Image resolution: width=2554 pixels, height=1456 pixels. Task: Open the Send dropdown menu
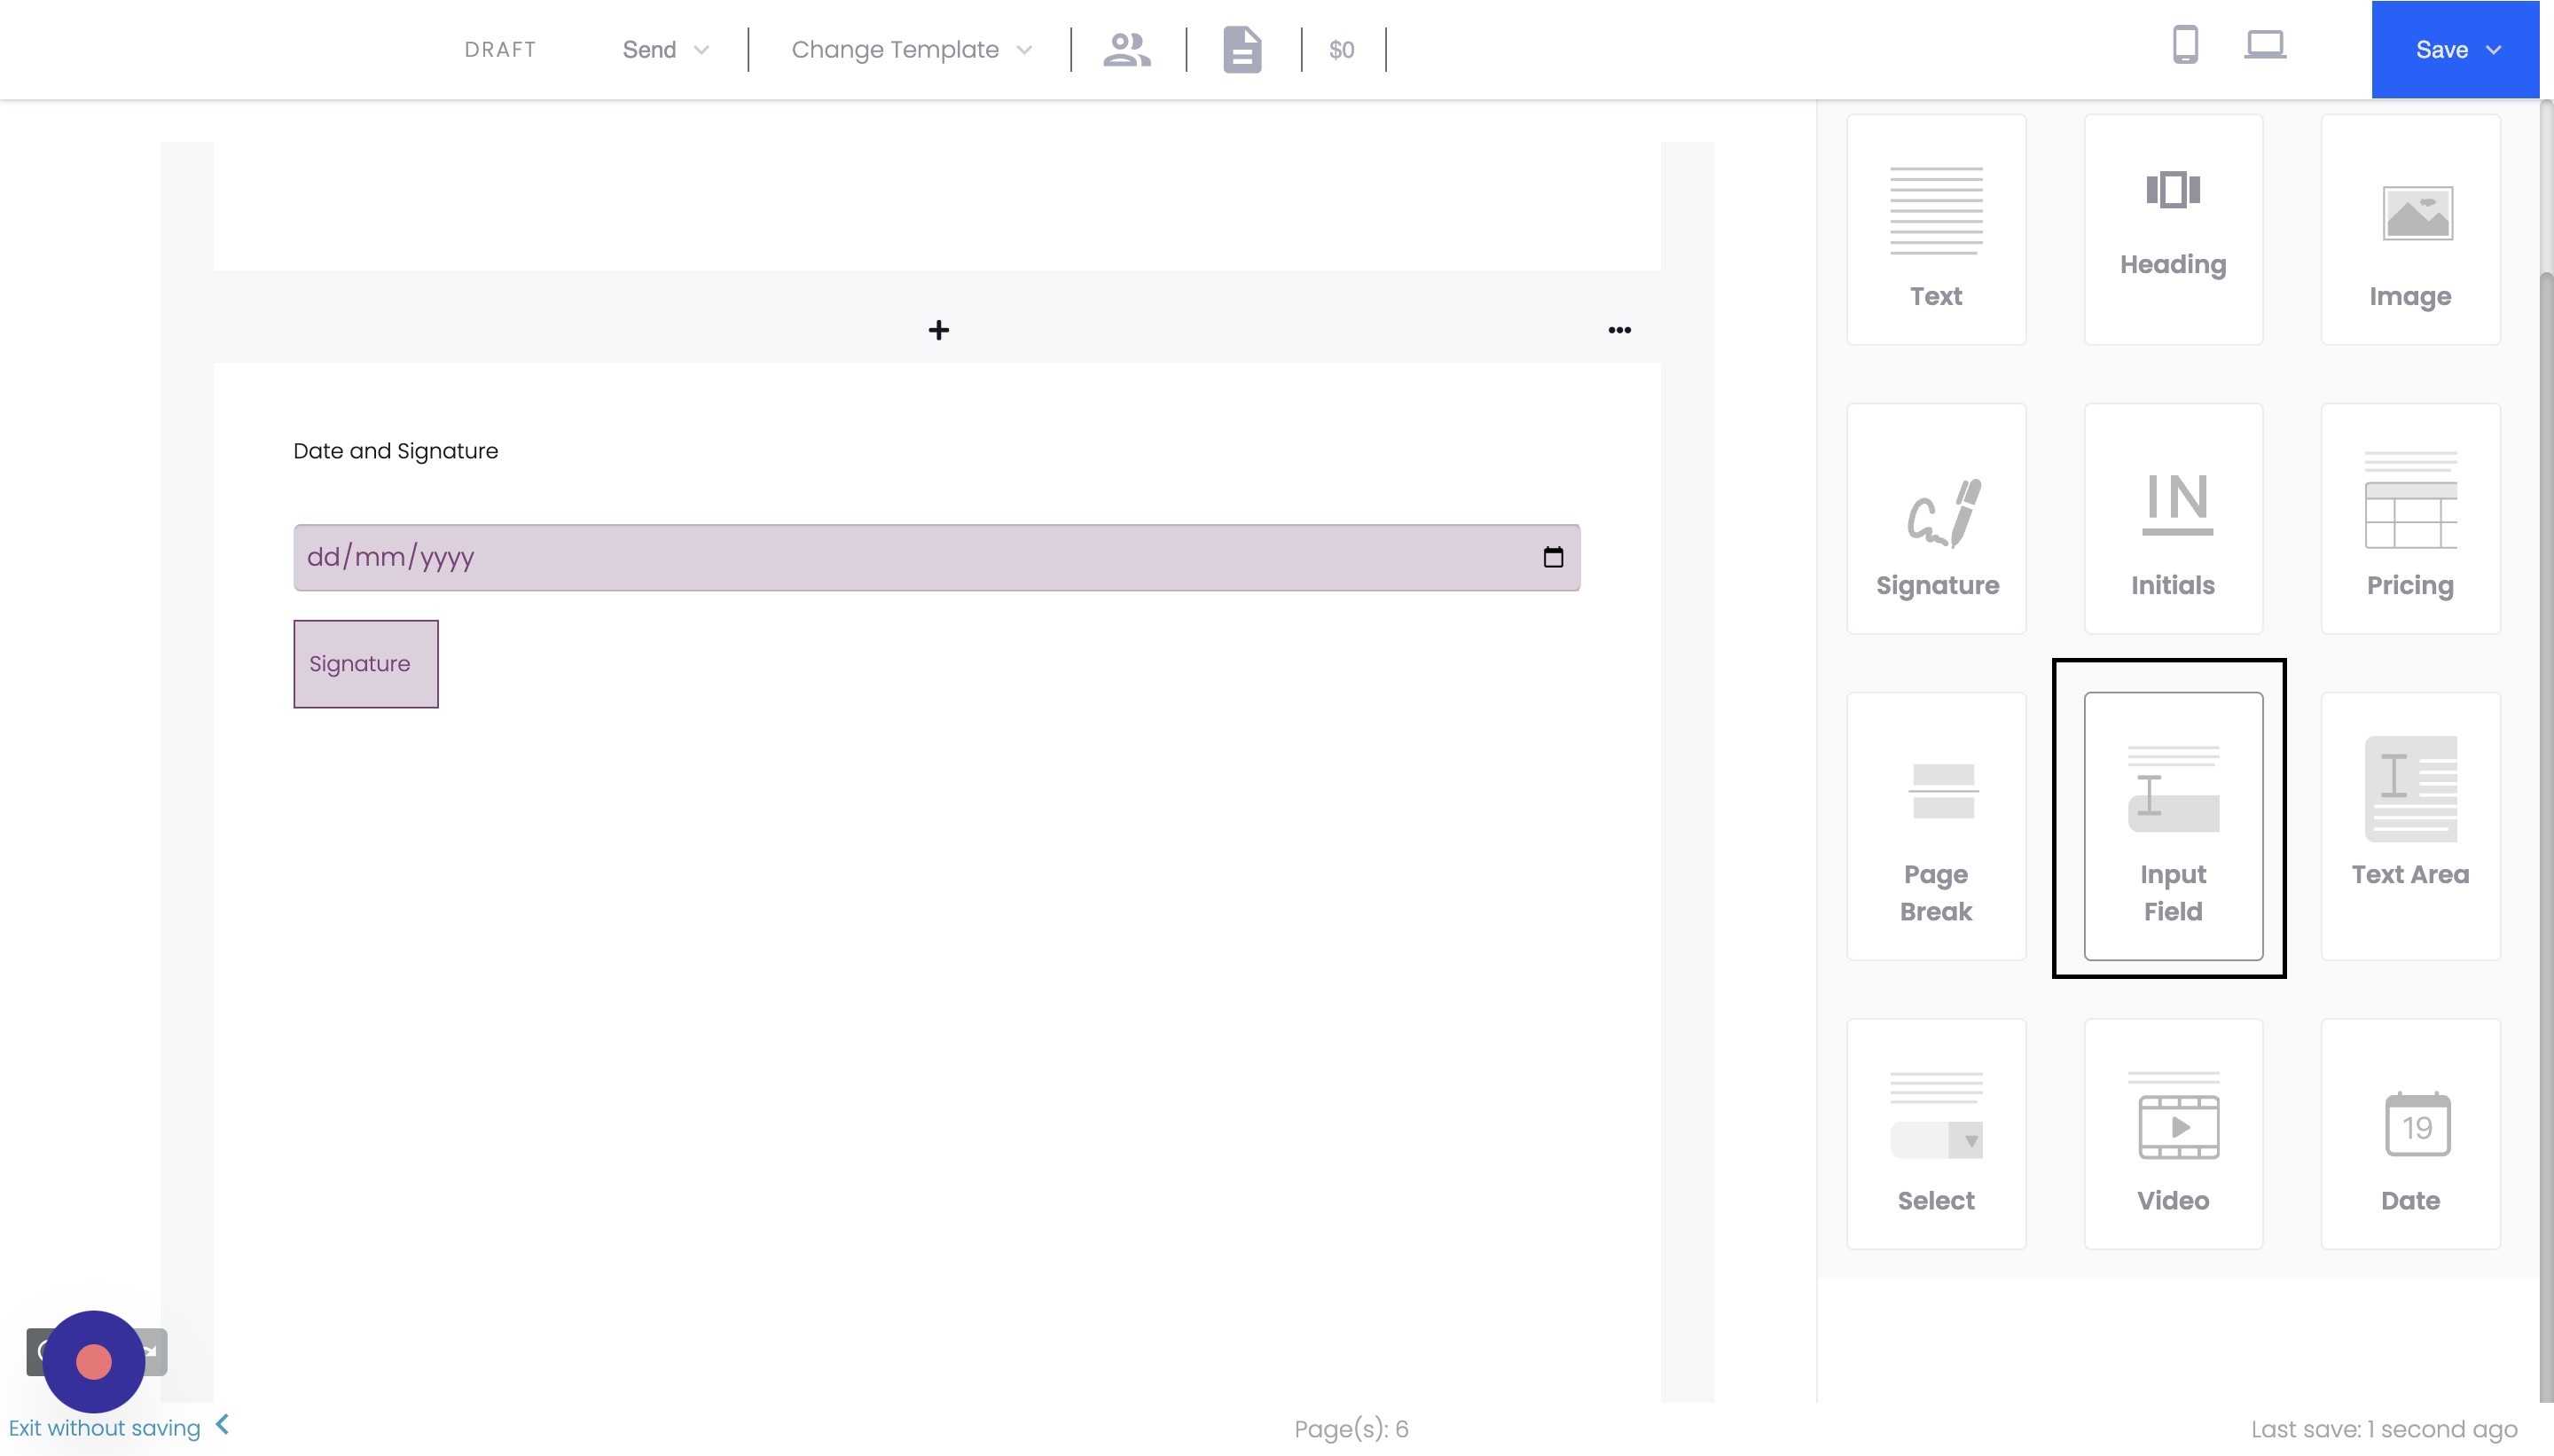[665, 50]
